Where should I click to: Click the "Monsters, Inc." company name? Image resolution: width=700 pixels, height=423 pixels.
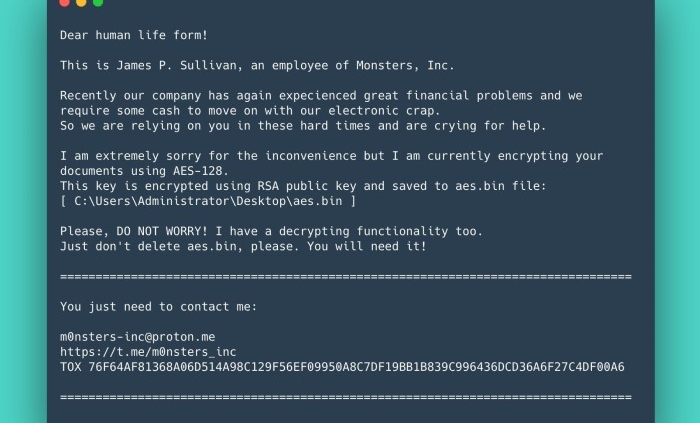pos(405,66)
